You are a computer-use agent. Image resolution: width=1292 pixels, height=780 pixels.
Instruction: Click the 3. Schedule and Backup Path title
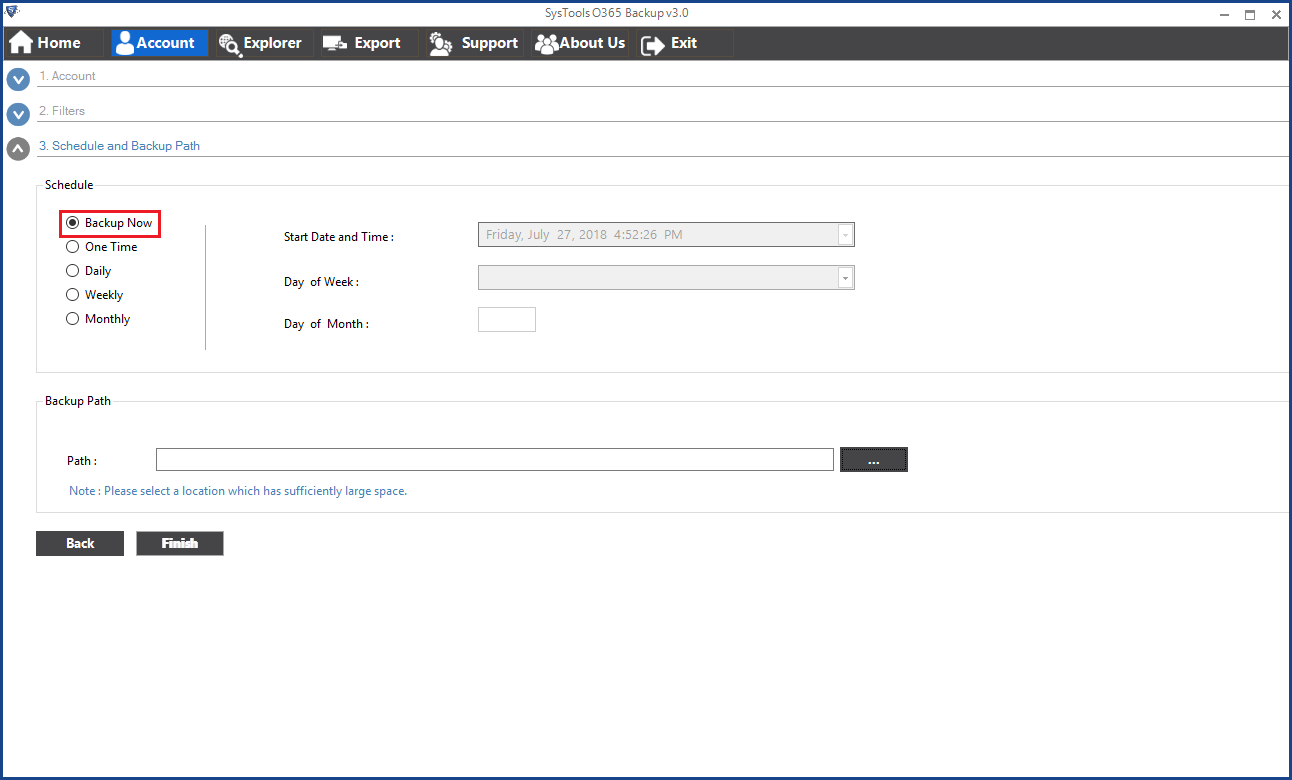click(120, 146)
